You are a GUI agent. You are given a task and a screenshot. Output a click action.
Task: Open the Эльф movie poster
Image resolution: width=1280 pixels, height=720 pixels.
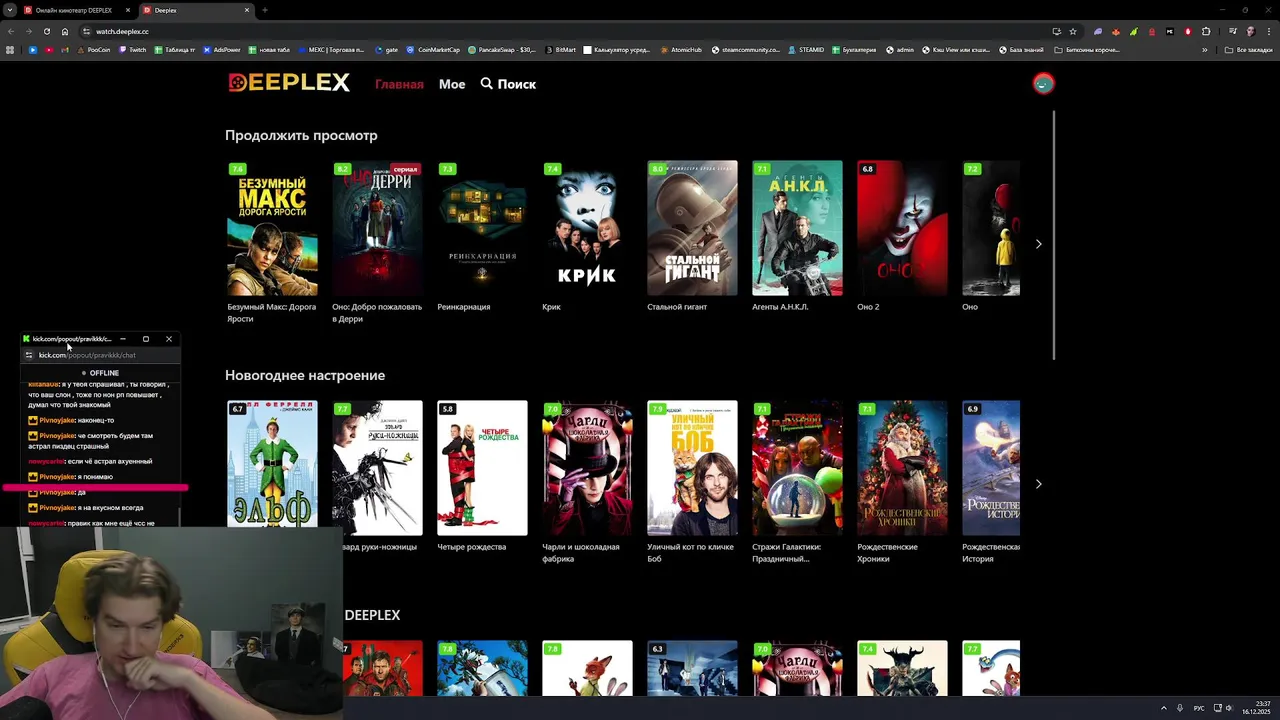point(272,464)
